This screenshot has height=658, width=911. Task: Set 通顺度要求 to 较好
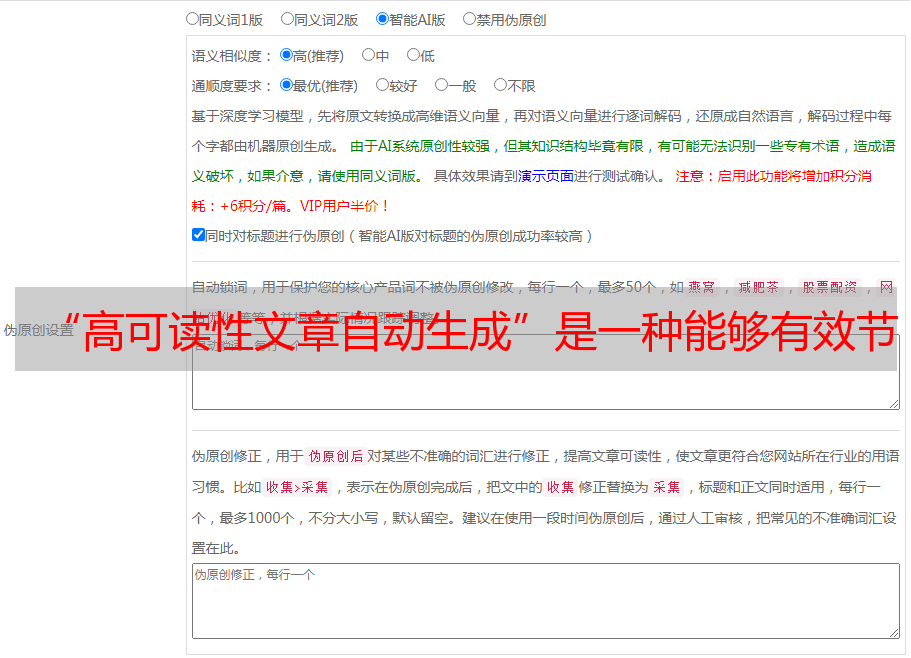(382, 85)
